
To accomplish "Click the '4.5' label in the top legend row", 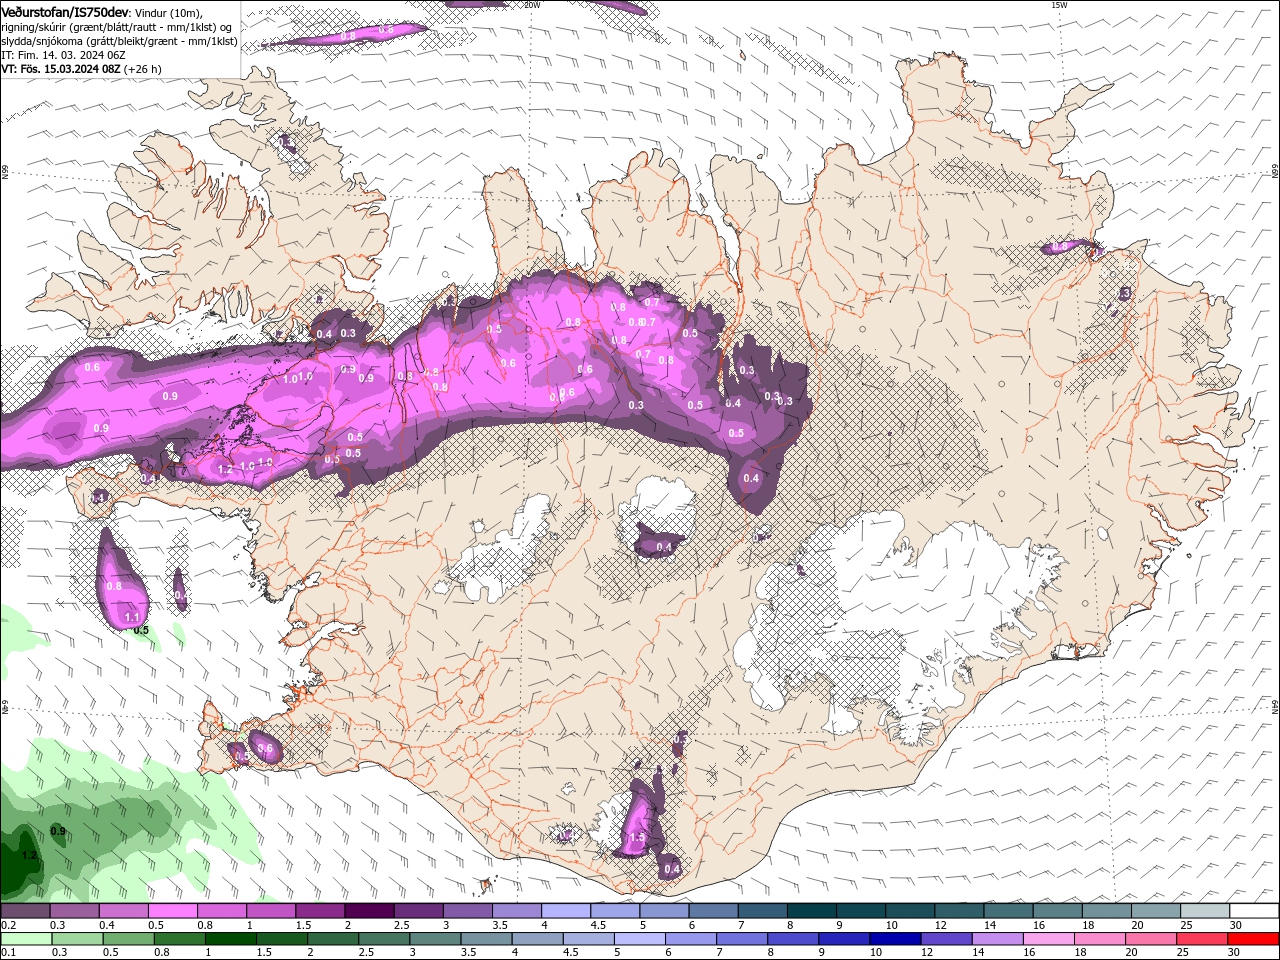I will pos(598,925).
